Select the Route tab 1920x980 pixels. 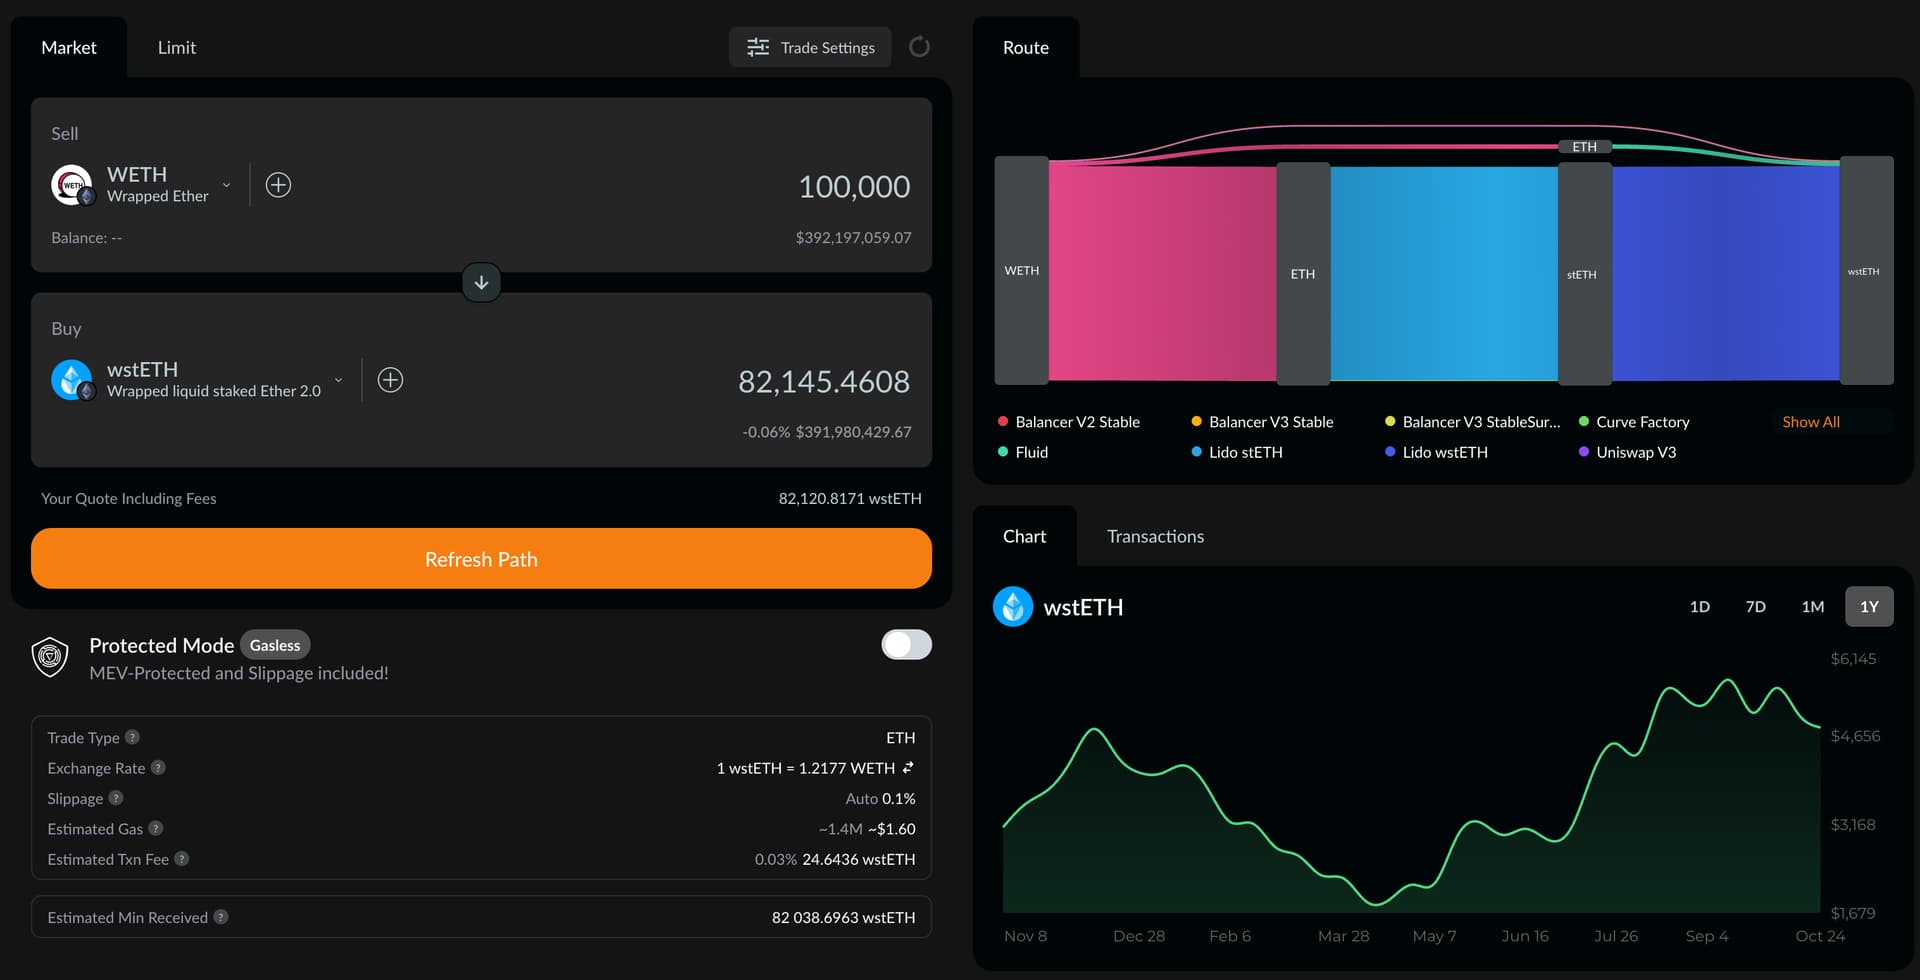point(1026,47)
